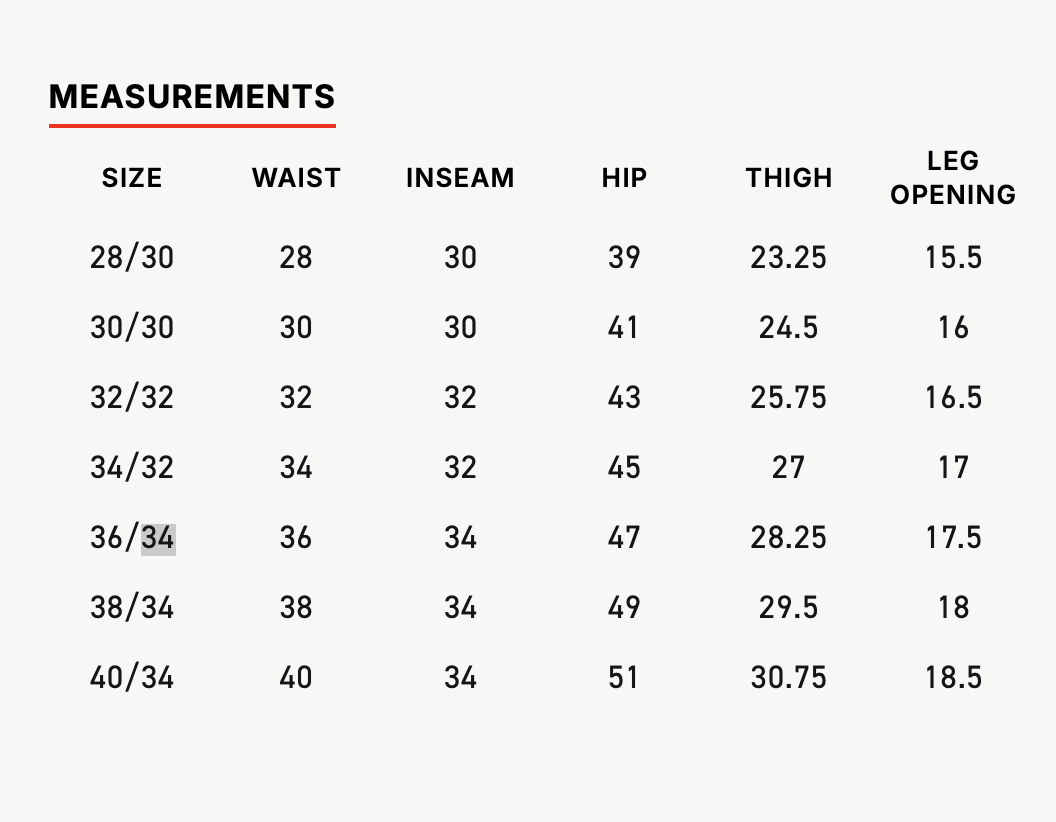Select the 32/32 size cell
The width and height of the screenshot is (1056, 822).
[132, 397]
